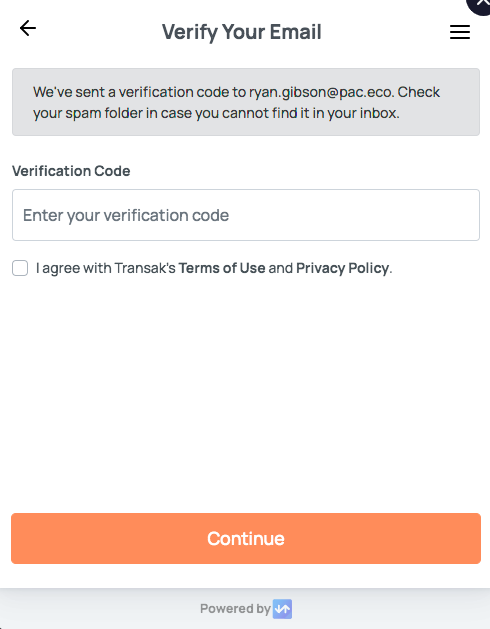Click the ryan.gibson@pac.eco email address text

(x=321, y=92)
